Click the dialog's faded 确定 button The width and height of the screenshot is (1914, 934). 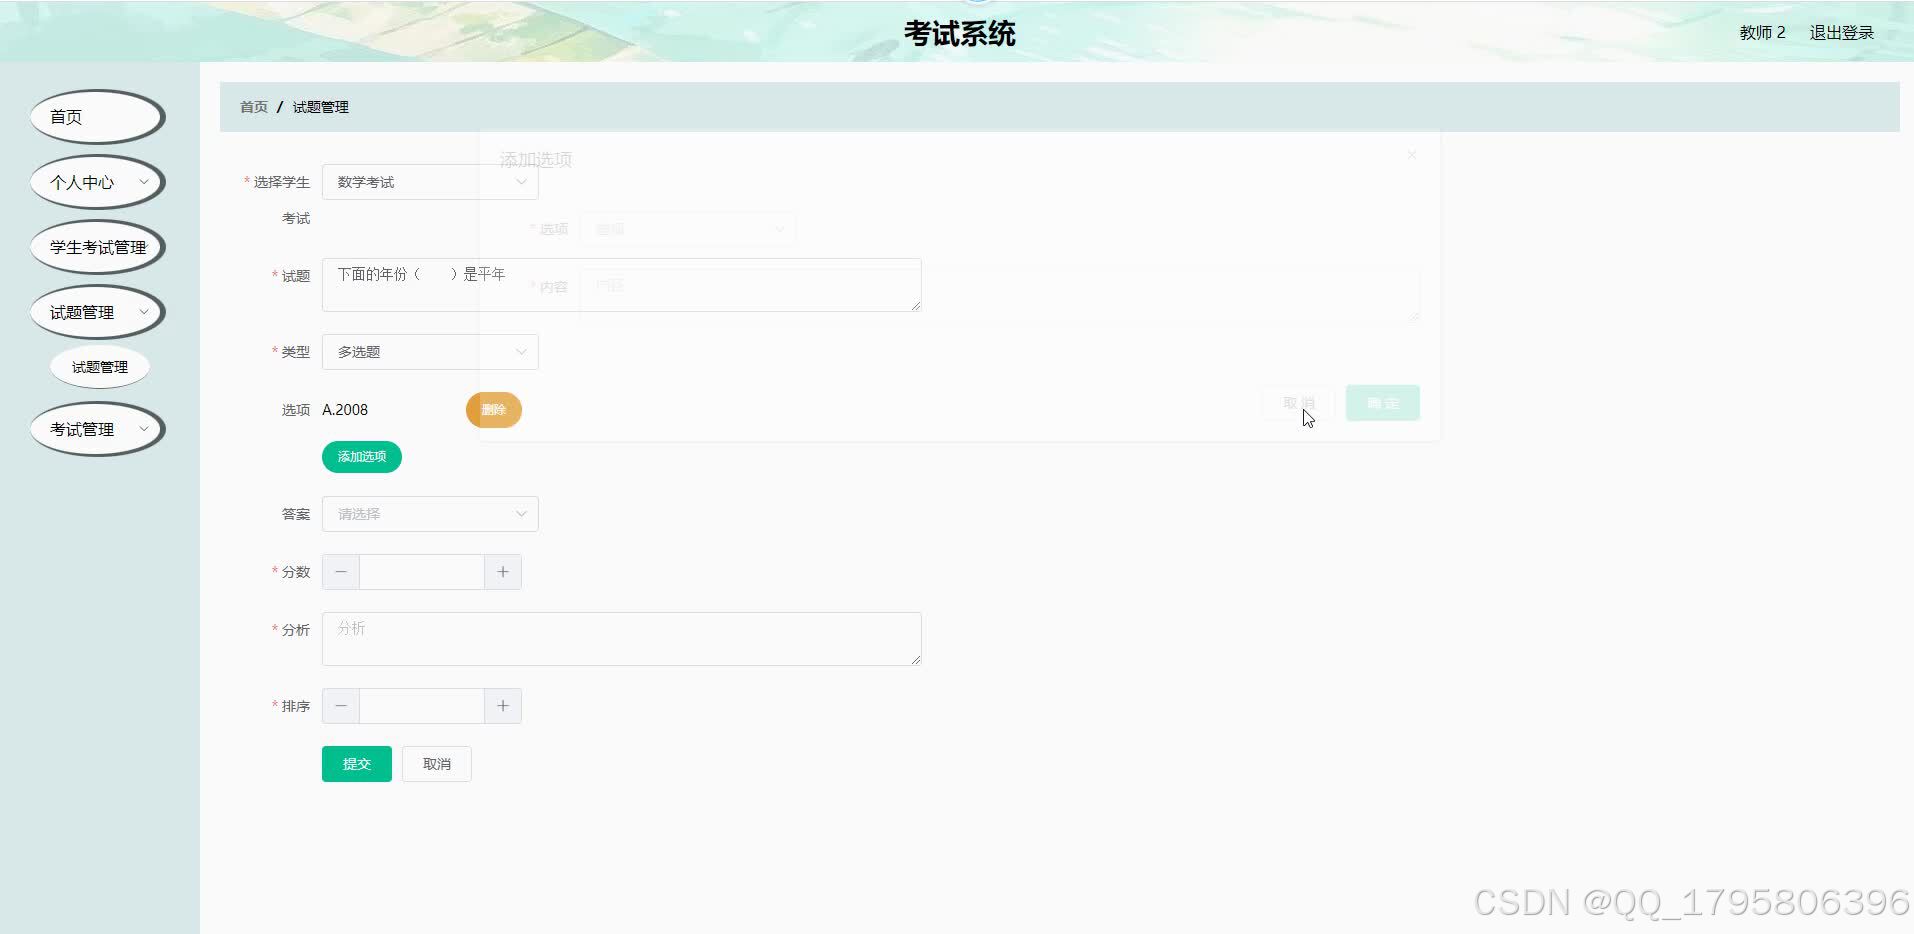point(1383,403)
